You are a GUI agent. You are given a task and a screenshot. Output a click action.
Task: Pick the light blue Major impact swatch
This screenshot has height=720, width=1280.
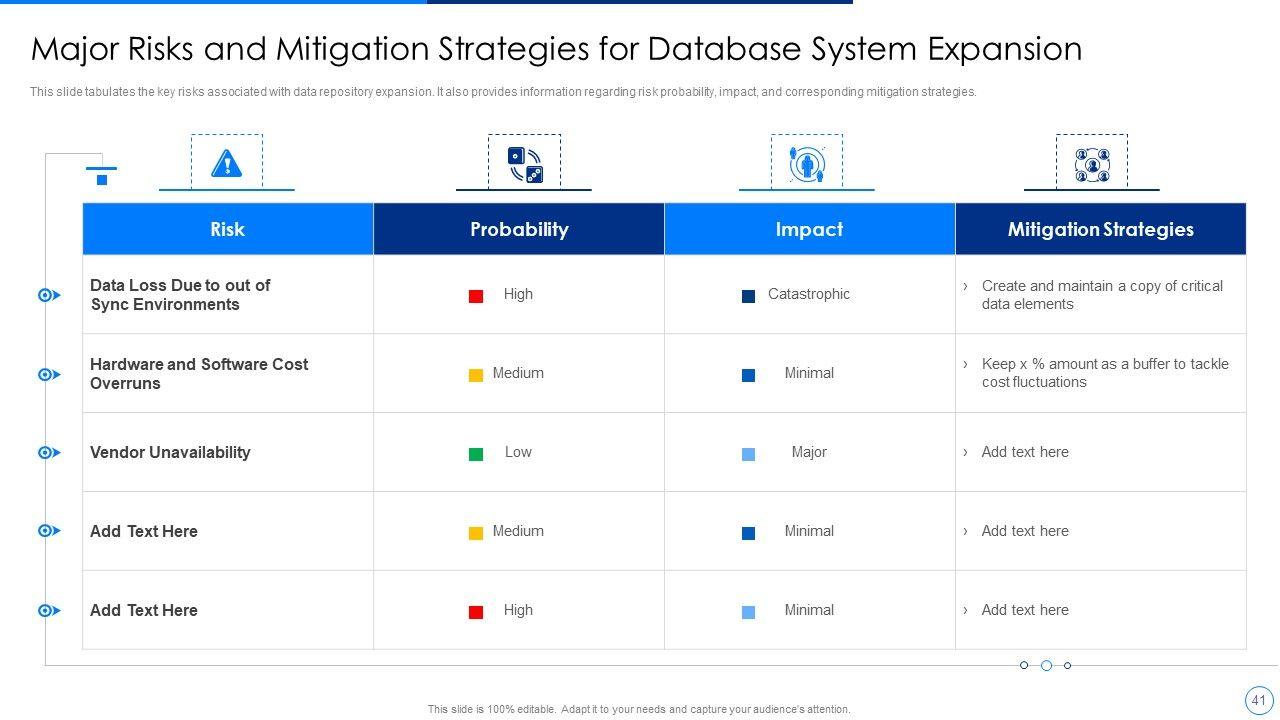coord(748,454)
